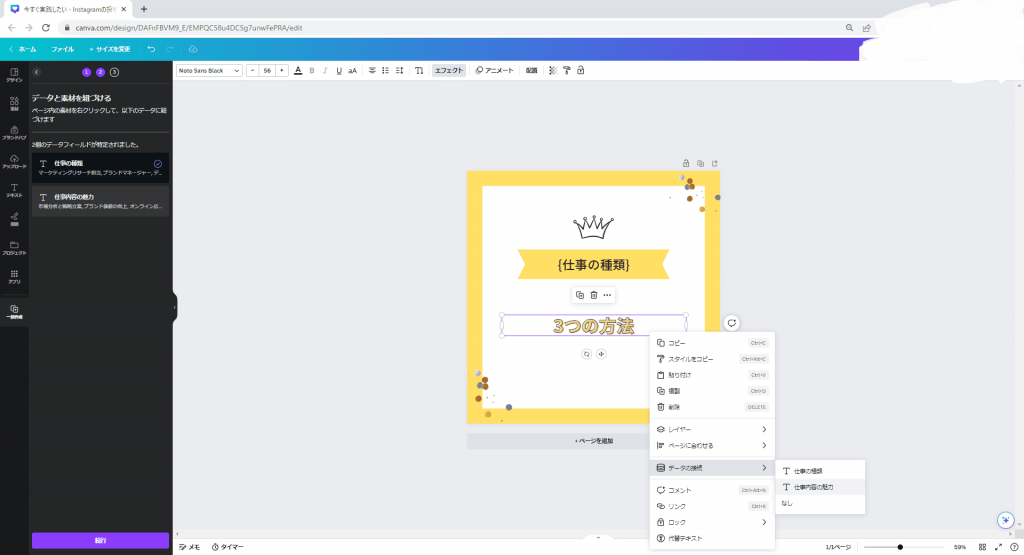The width and height of the screenshot is (1024, 555).
Task: Click the テキスト (Text) sidebar icon
Action: pyautogui.click(x=14, y=190)
